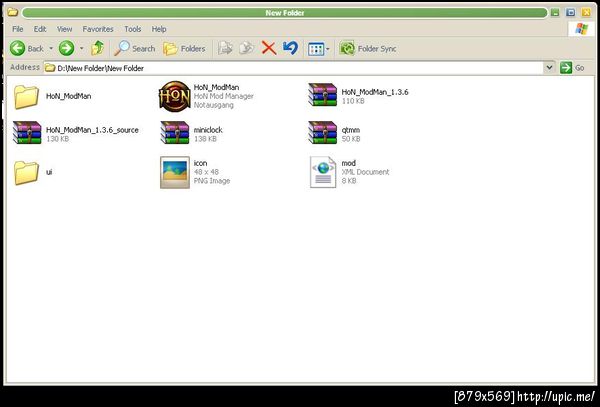
Task: Open the View menu
Action: pyautogui.click(x=64, y=29)
